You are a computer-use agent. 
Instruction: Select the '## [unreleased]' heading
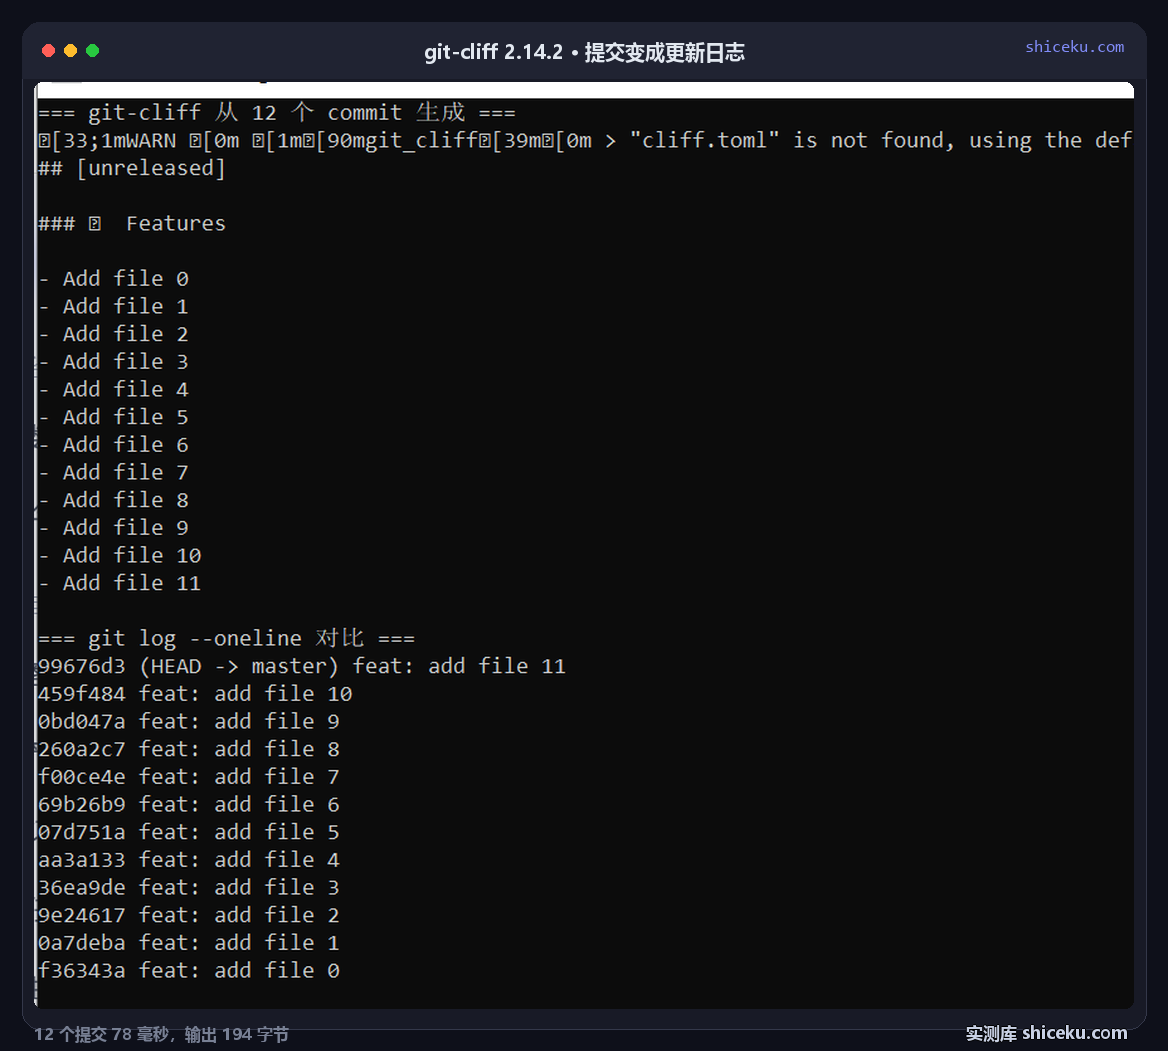click(131, 168)
